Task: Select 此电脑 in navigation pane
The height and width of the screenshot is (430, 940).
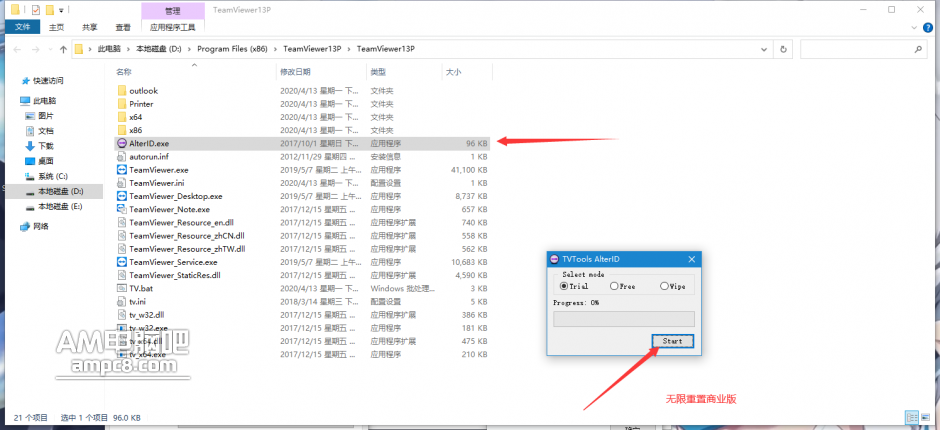Action: tap(45, 101)
